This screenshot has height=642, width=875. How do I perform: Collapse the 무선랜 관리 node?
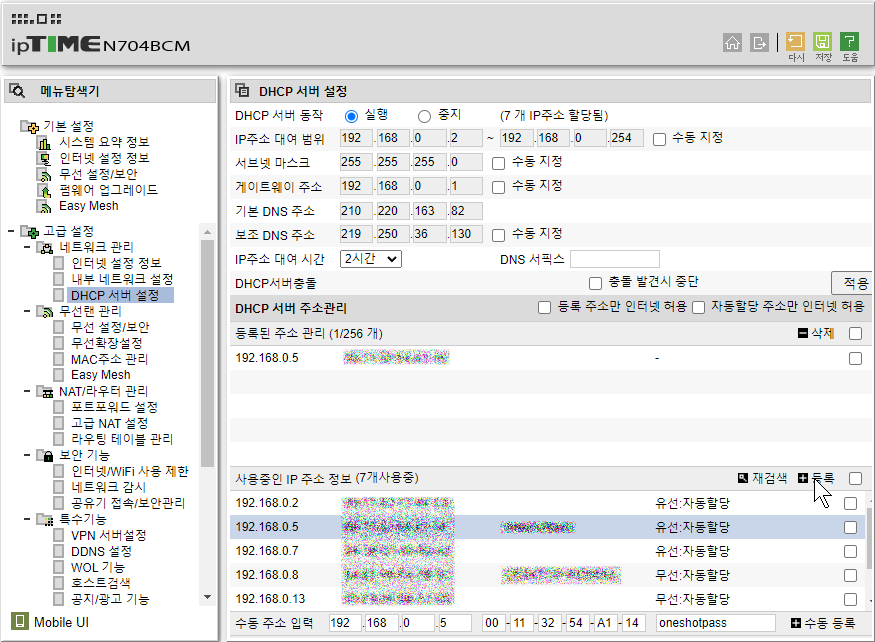pyautogui.click(x=27, y=311)
